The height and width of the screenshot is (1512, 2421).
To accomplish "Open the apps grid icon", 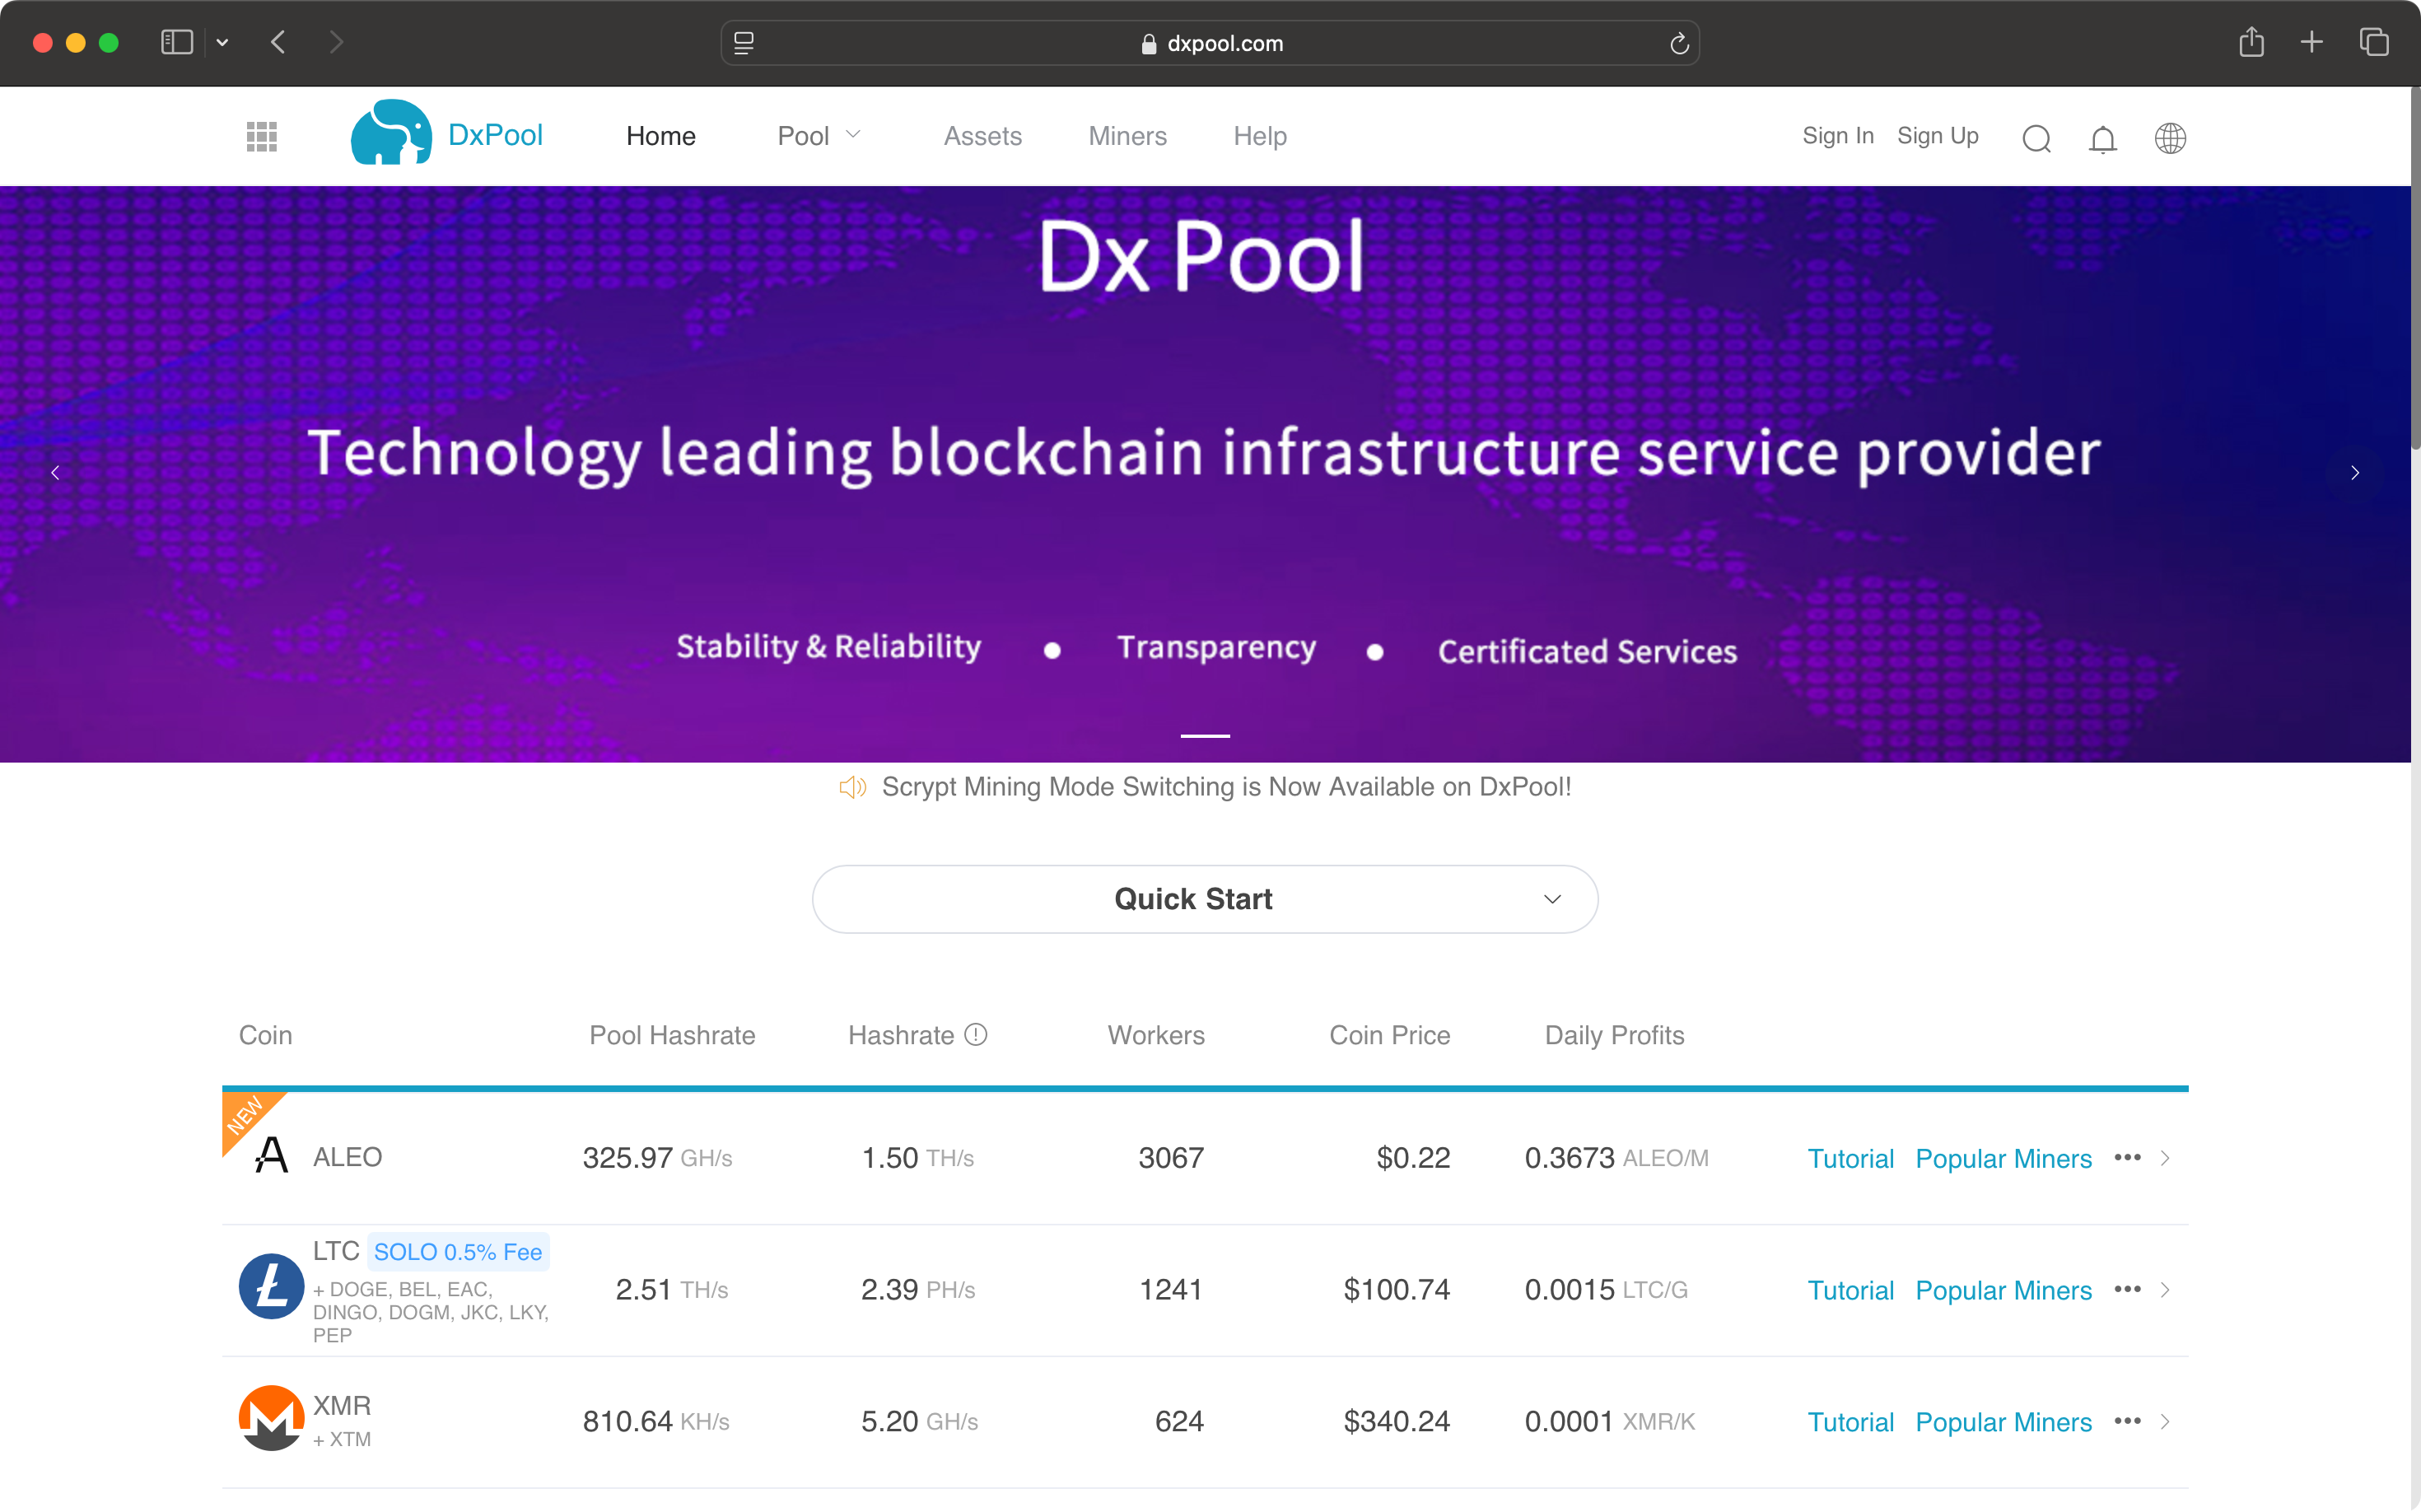I will point(261,137).
